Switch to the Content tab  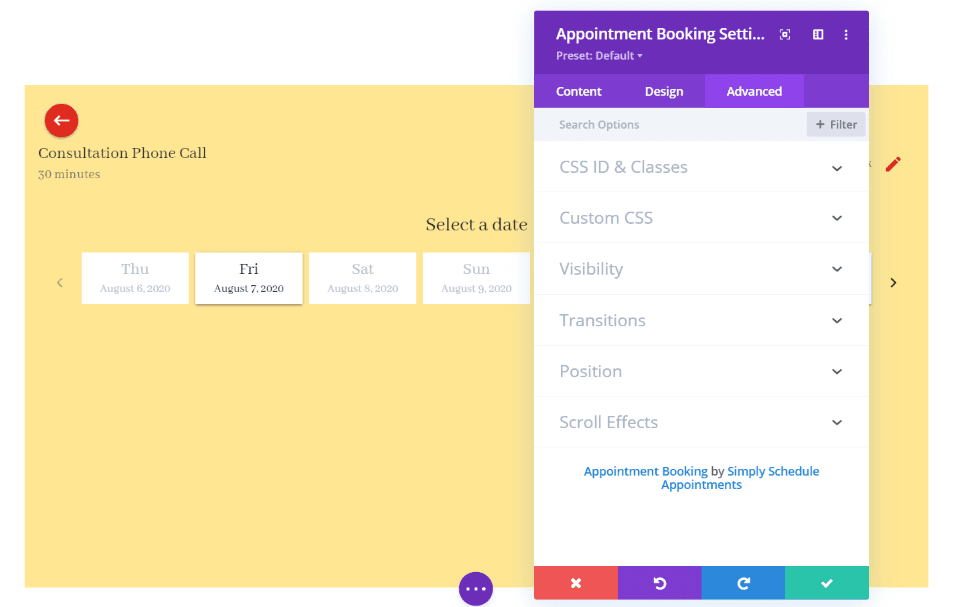coord(578,91)
